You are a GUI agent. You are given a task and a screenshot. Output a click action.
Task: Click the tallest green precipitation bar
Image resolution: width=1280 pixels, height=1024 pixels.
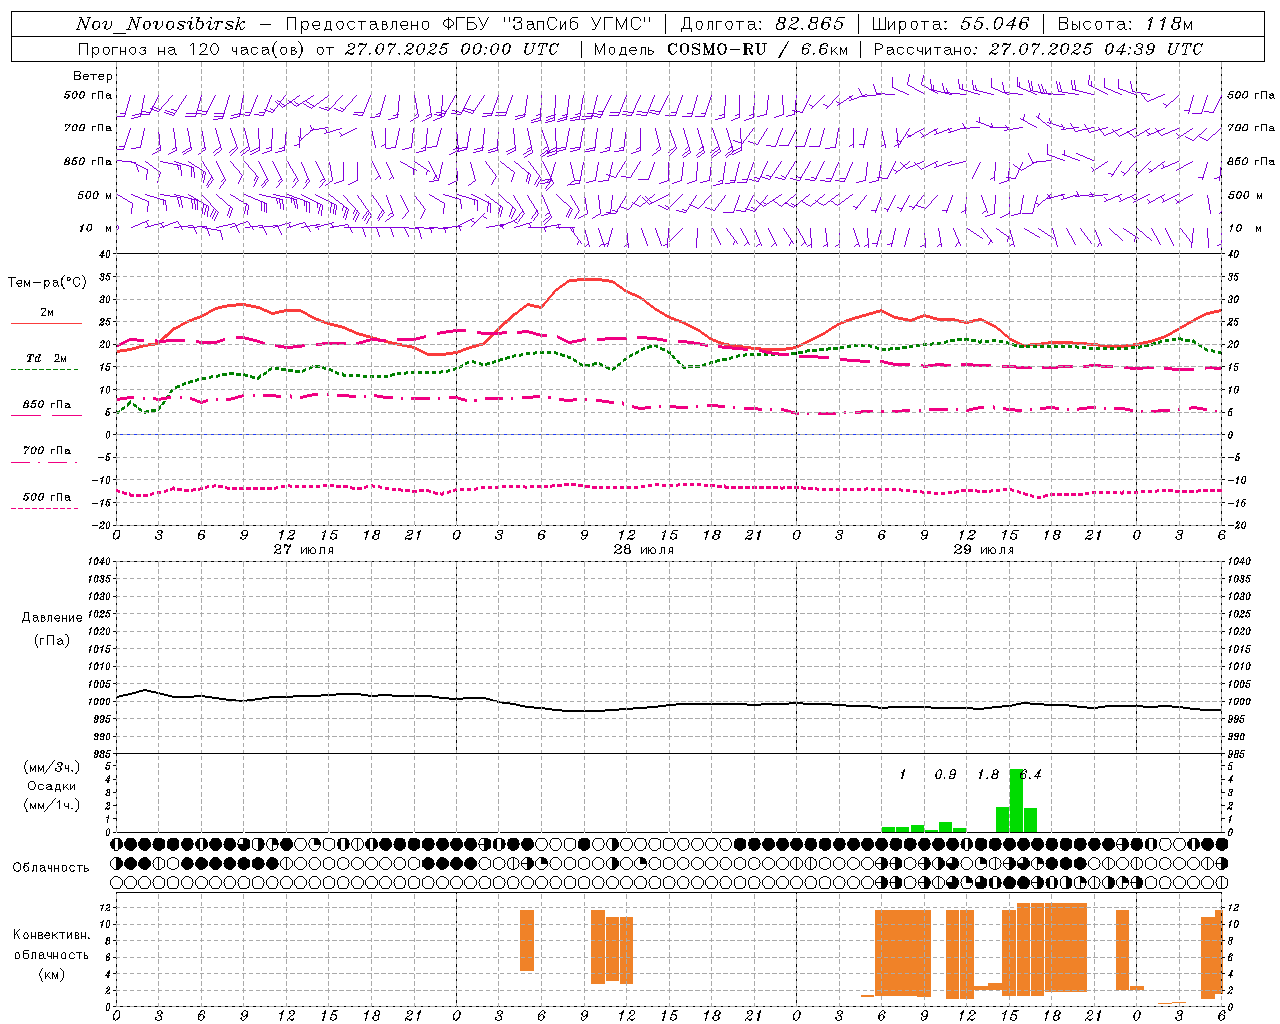point(1016,801)
